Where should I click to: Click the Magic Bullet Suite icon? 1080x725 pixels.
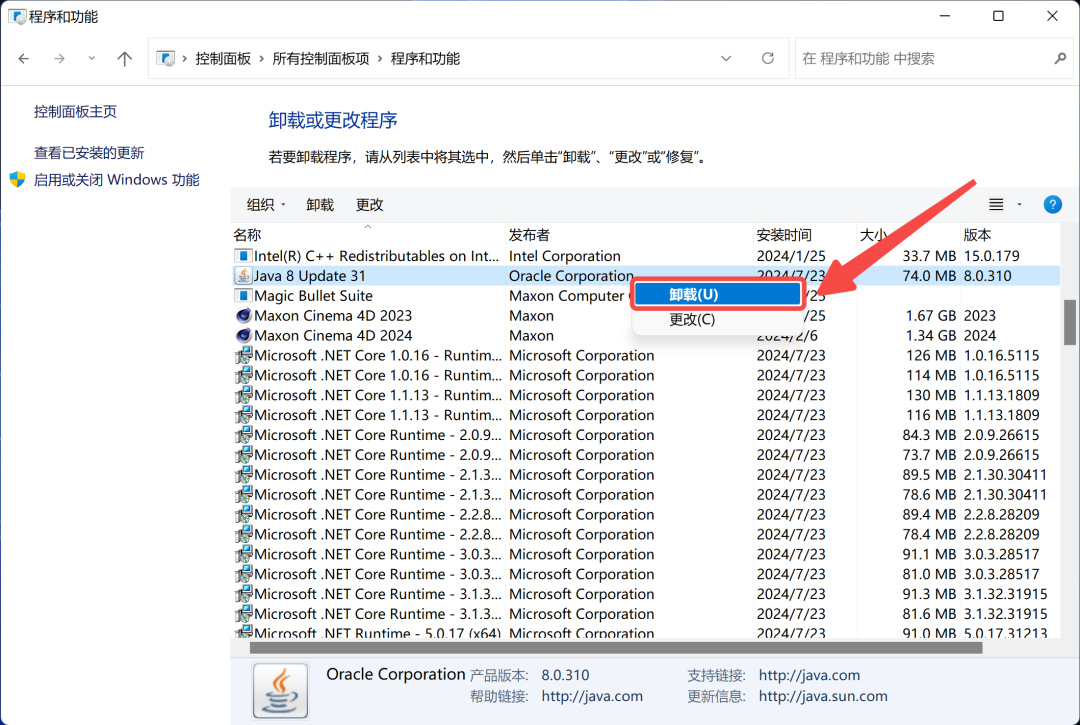243,296
